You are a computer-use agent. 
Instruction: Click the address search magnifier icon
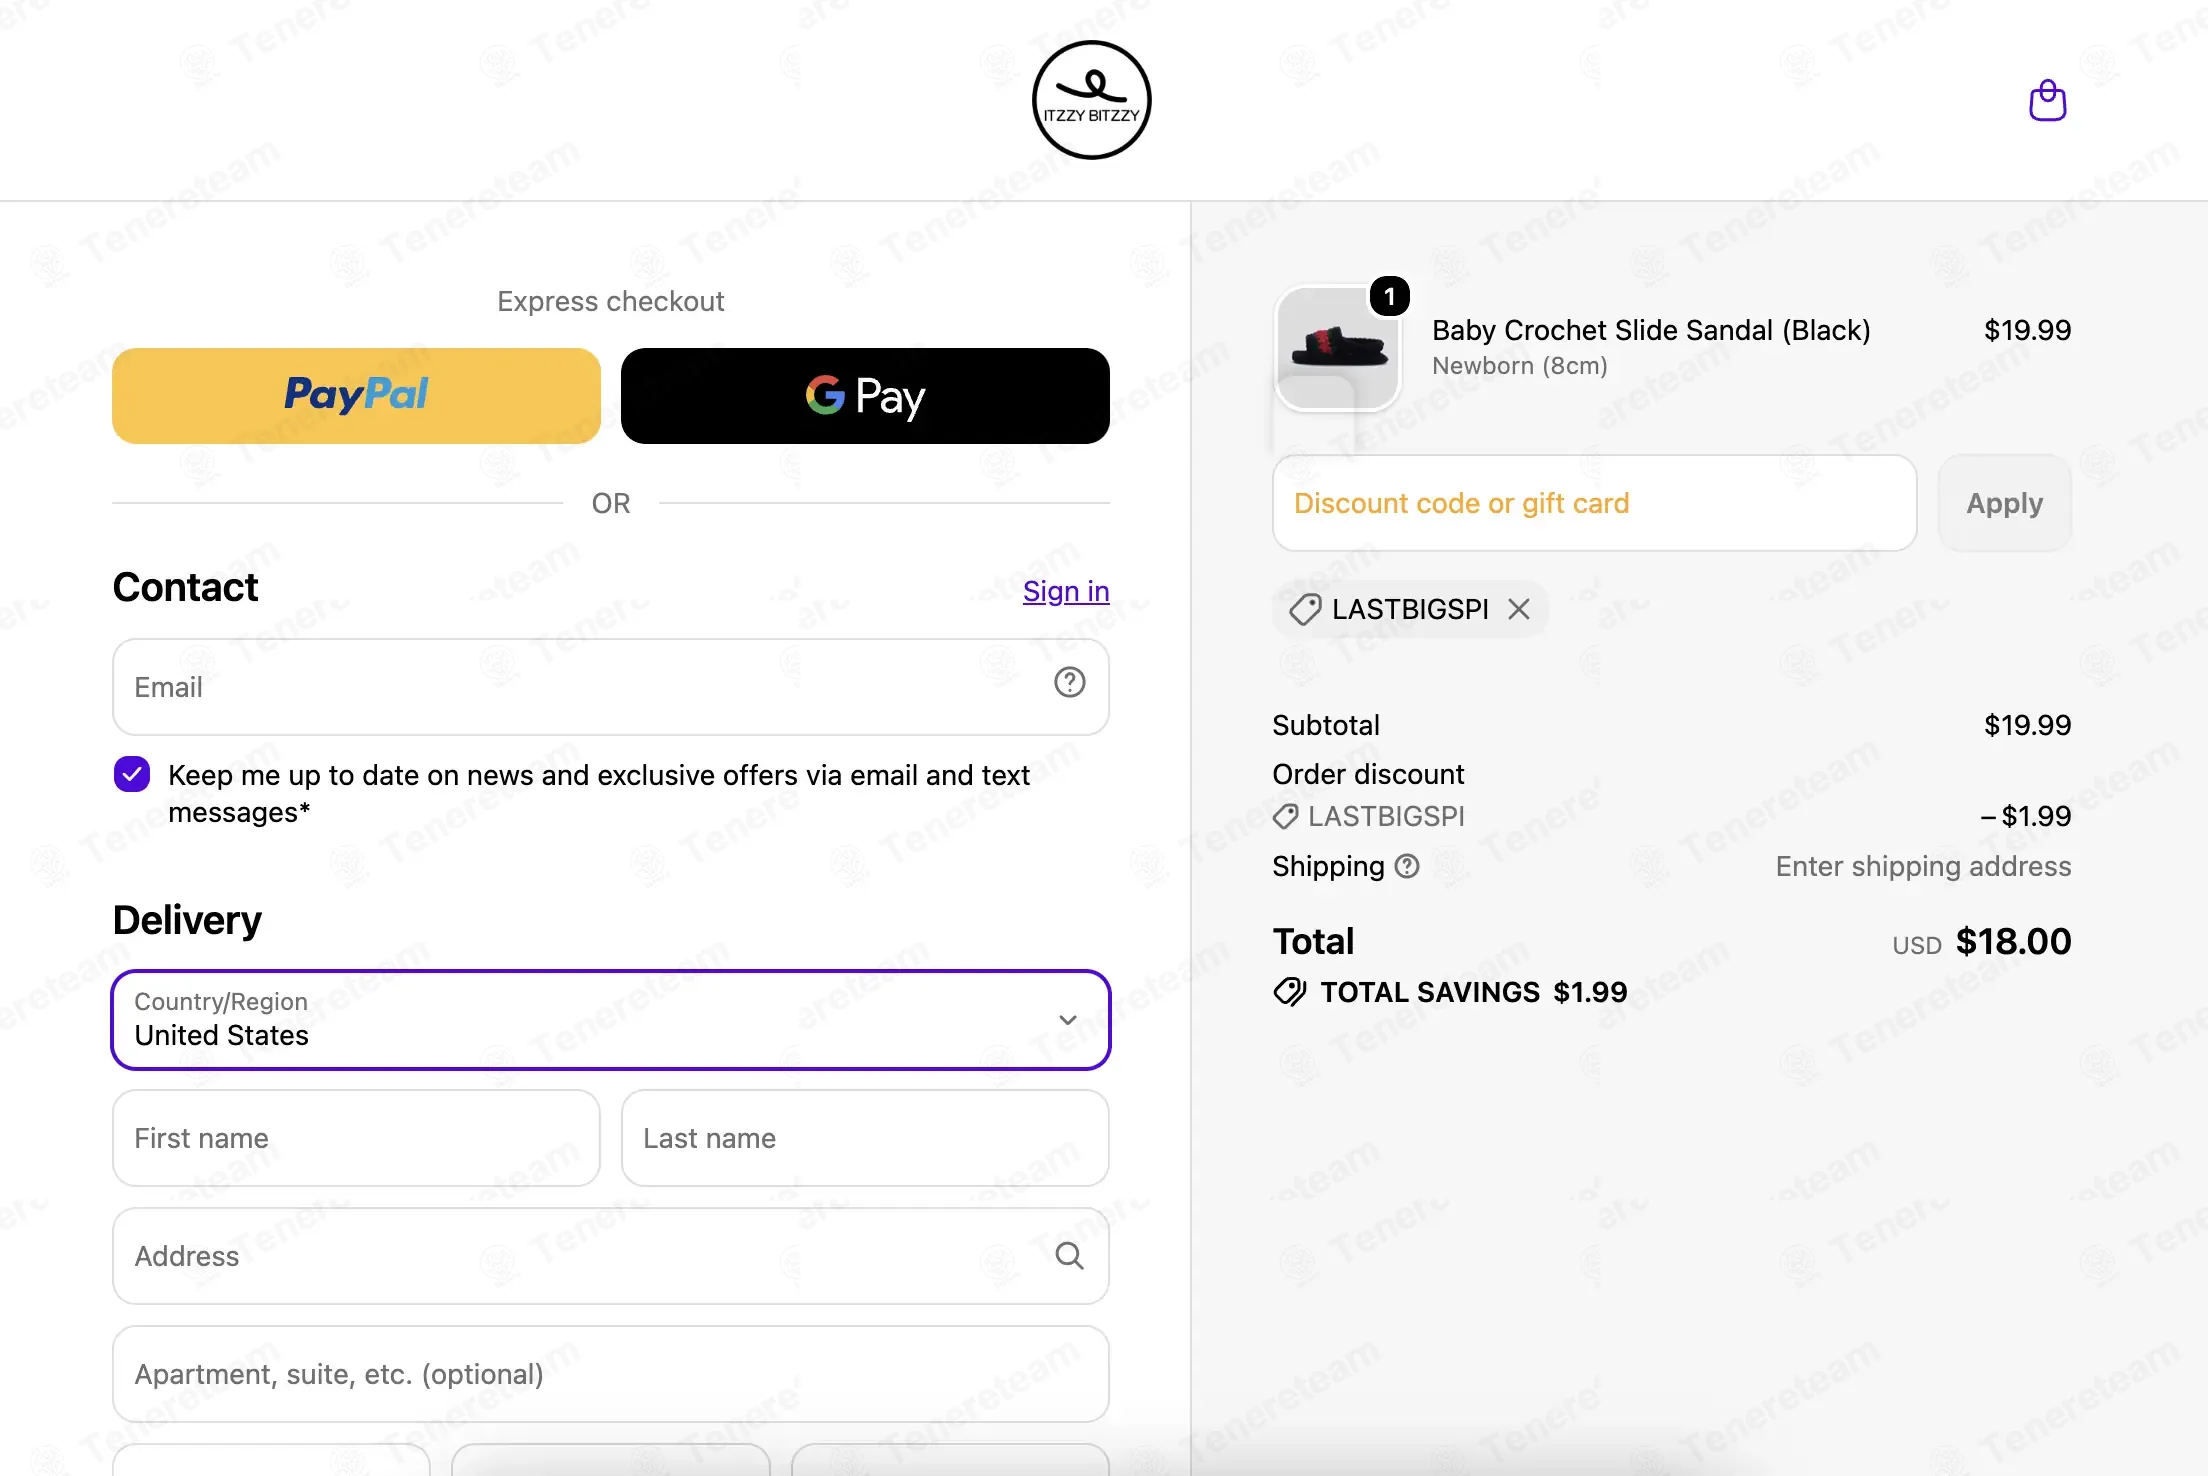[1069, 1256]
